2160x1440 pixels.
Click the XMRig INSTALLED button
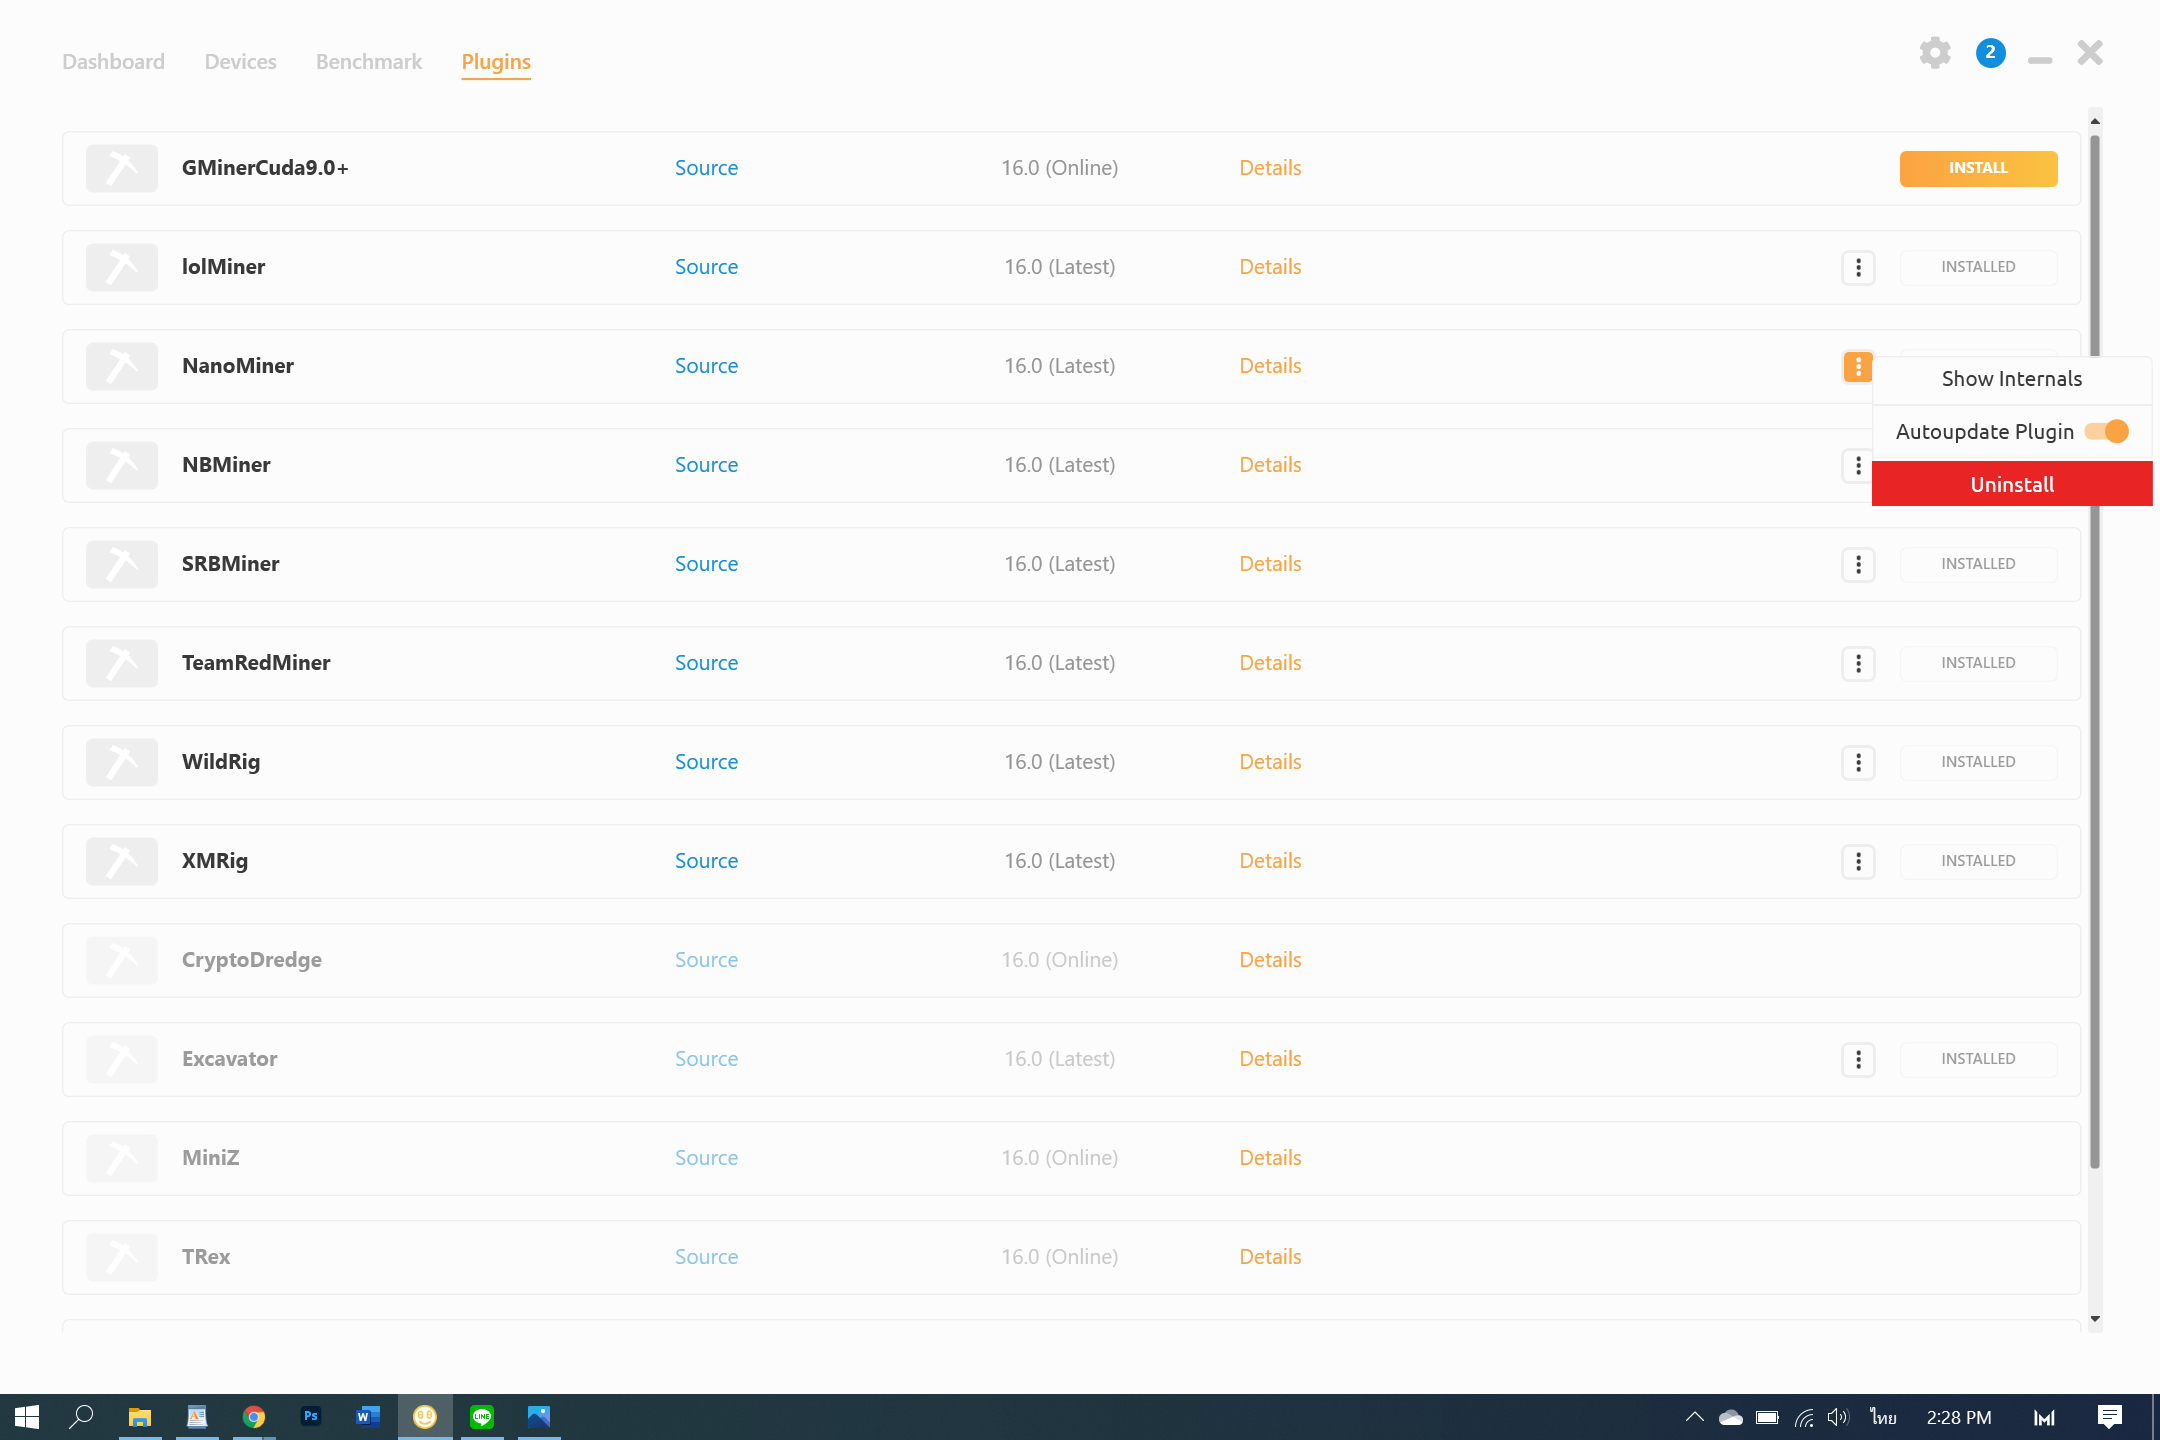[x=1978, y=861]
